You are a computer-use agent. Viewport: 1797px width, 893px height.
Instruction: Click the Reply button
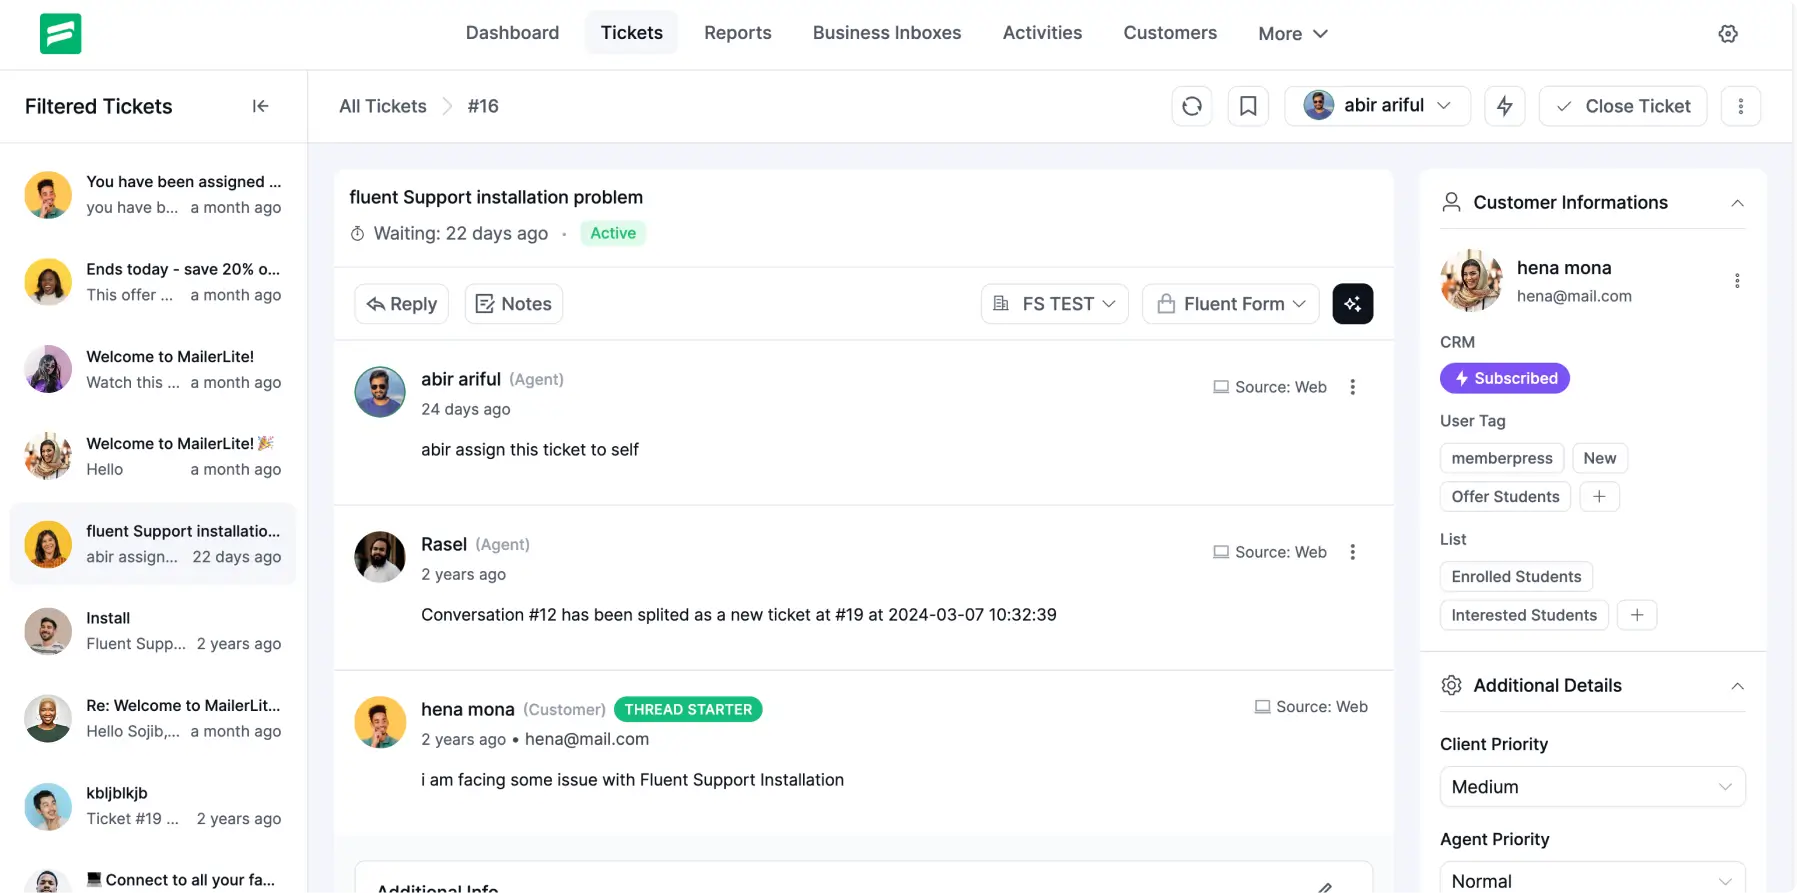(x=402, y=304)
